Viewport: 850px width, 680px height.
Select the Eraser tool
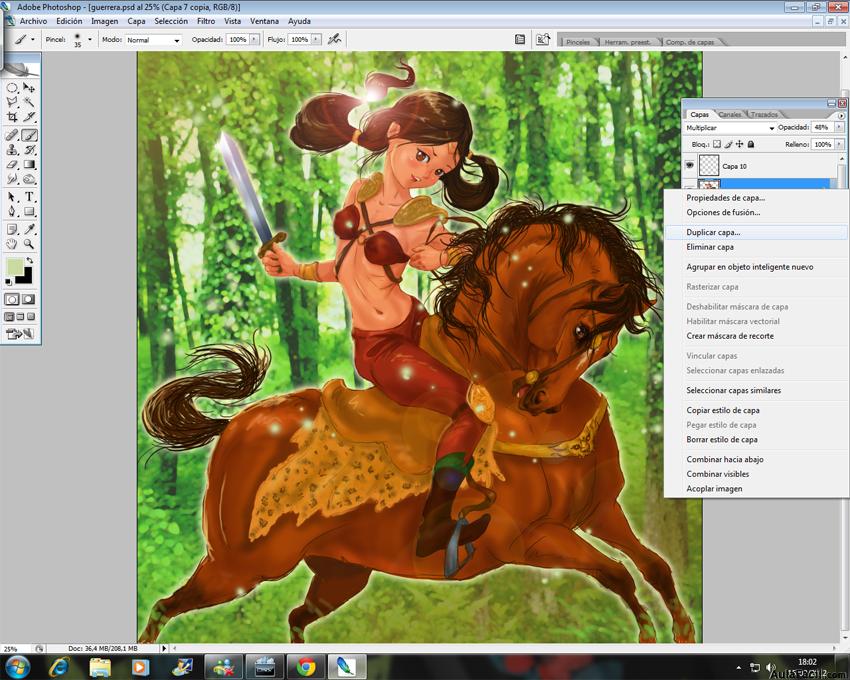12,164
